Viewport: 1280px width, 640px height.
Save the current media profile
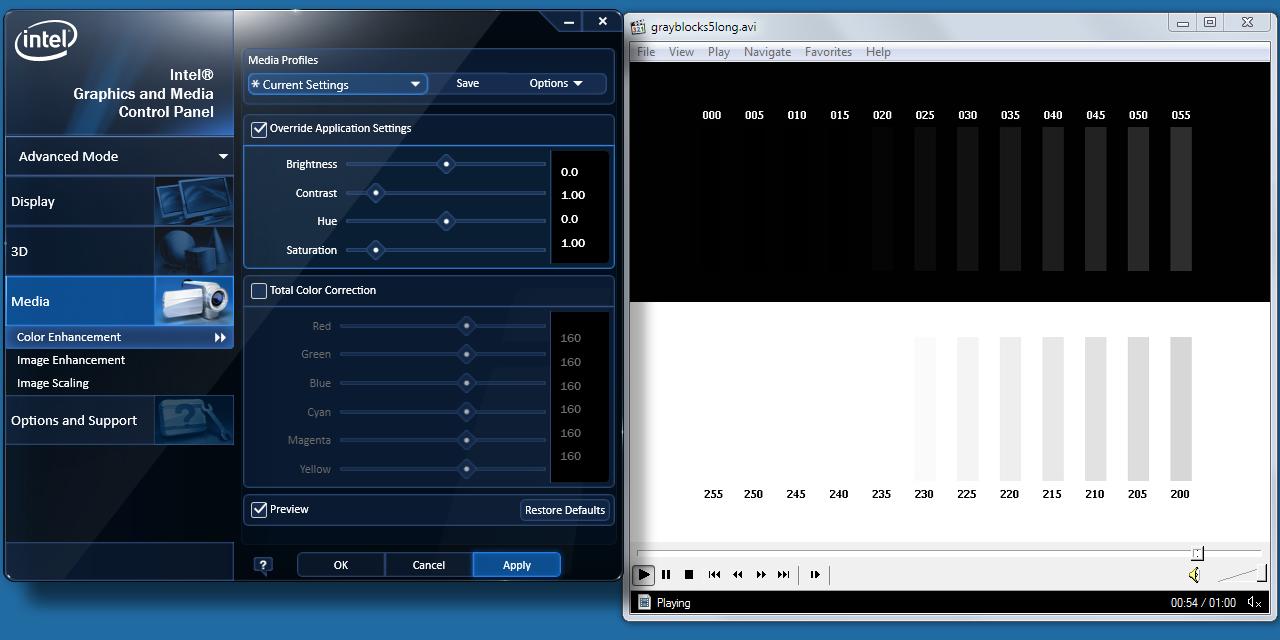(x=467, y=83)
